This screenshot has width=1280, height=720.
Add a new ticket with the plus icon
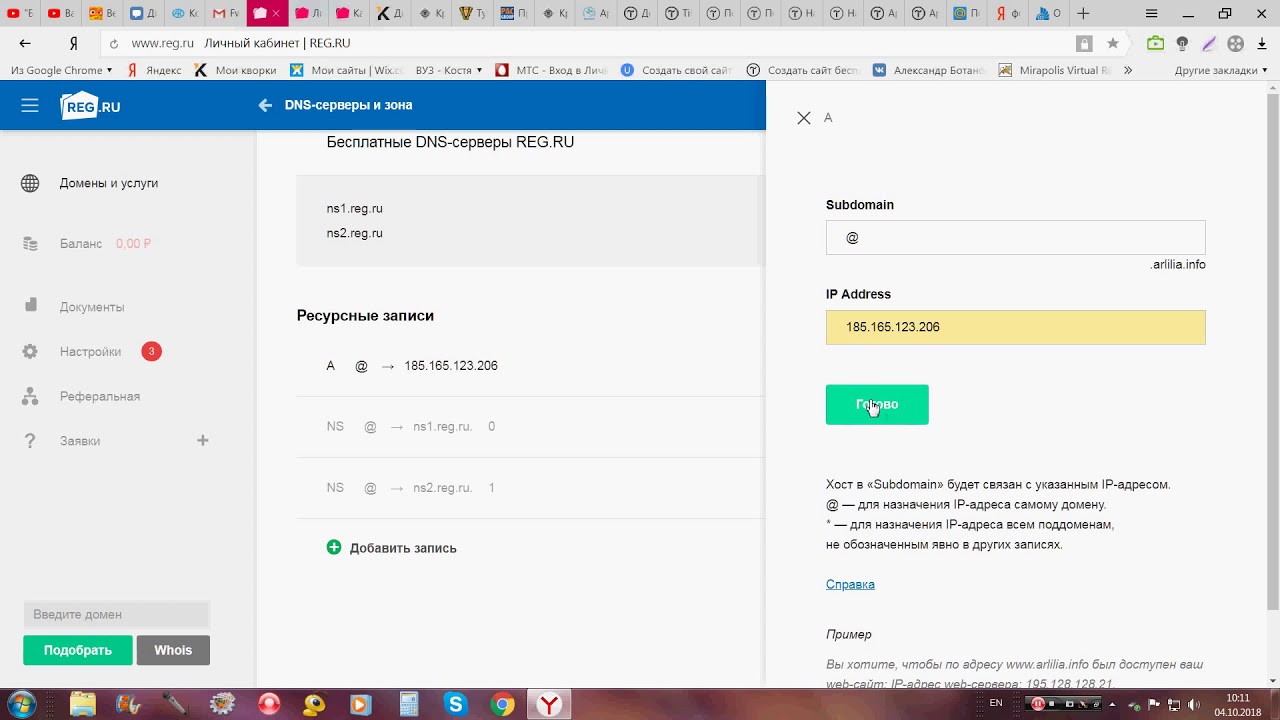pos(203,440)
